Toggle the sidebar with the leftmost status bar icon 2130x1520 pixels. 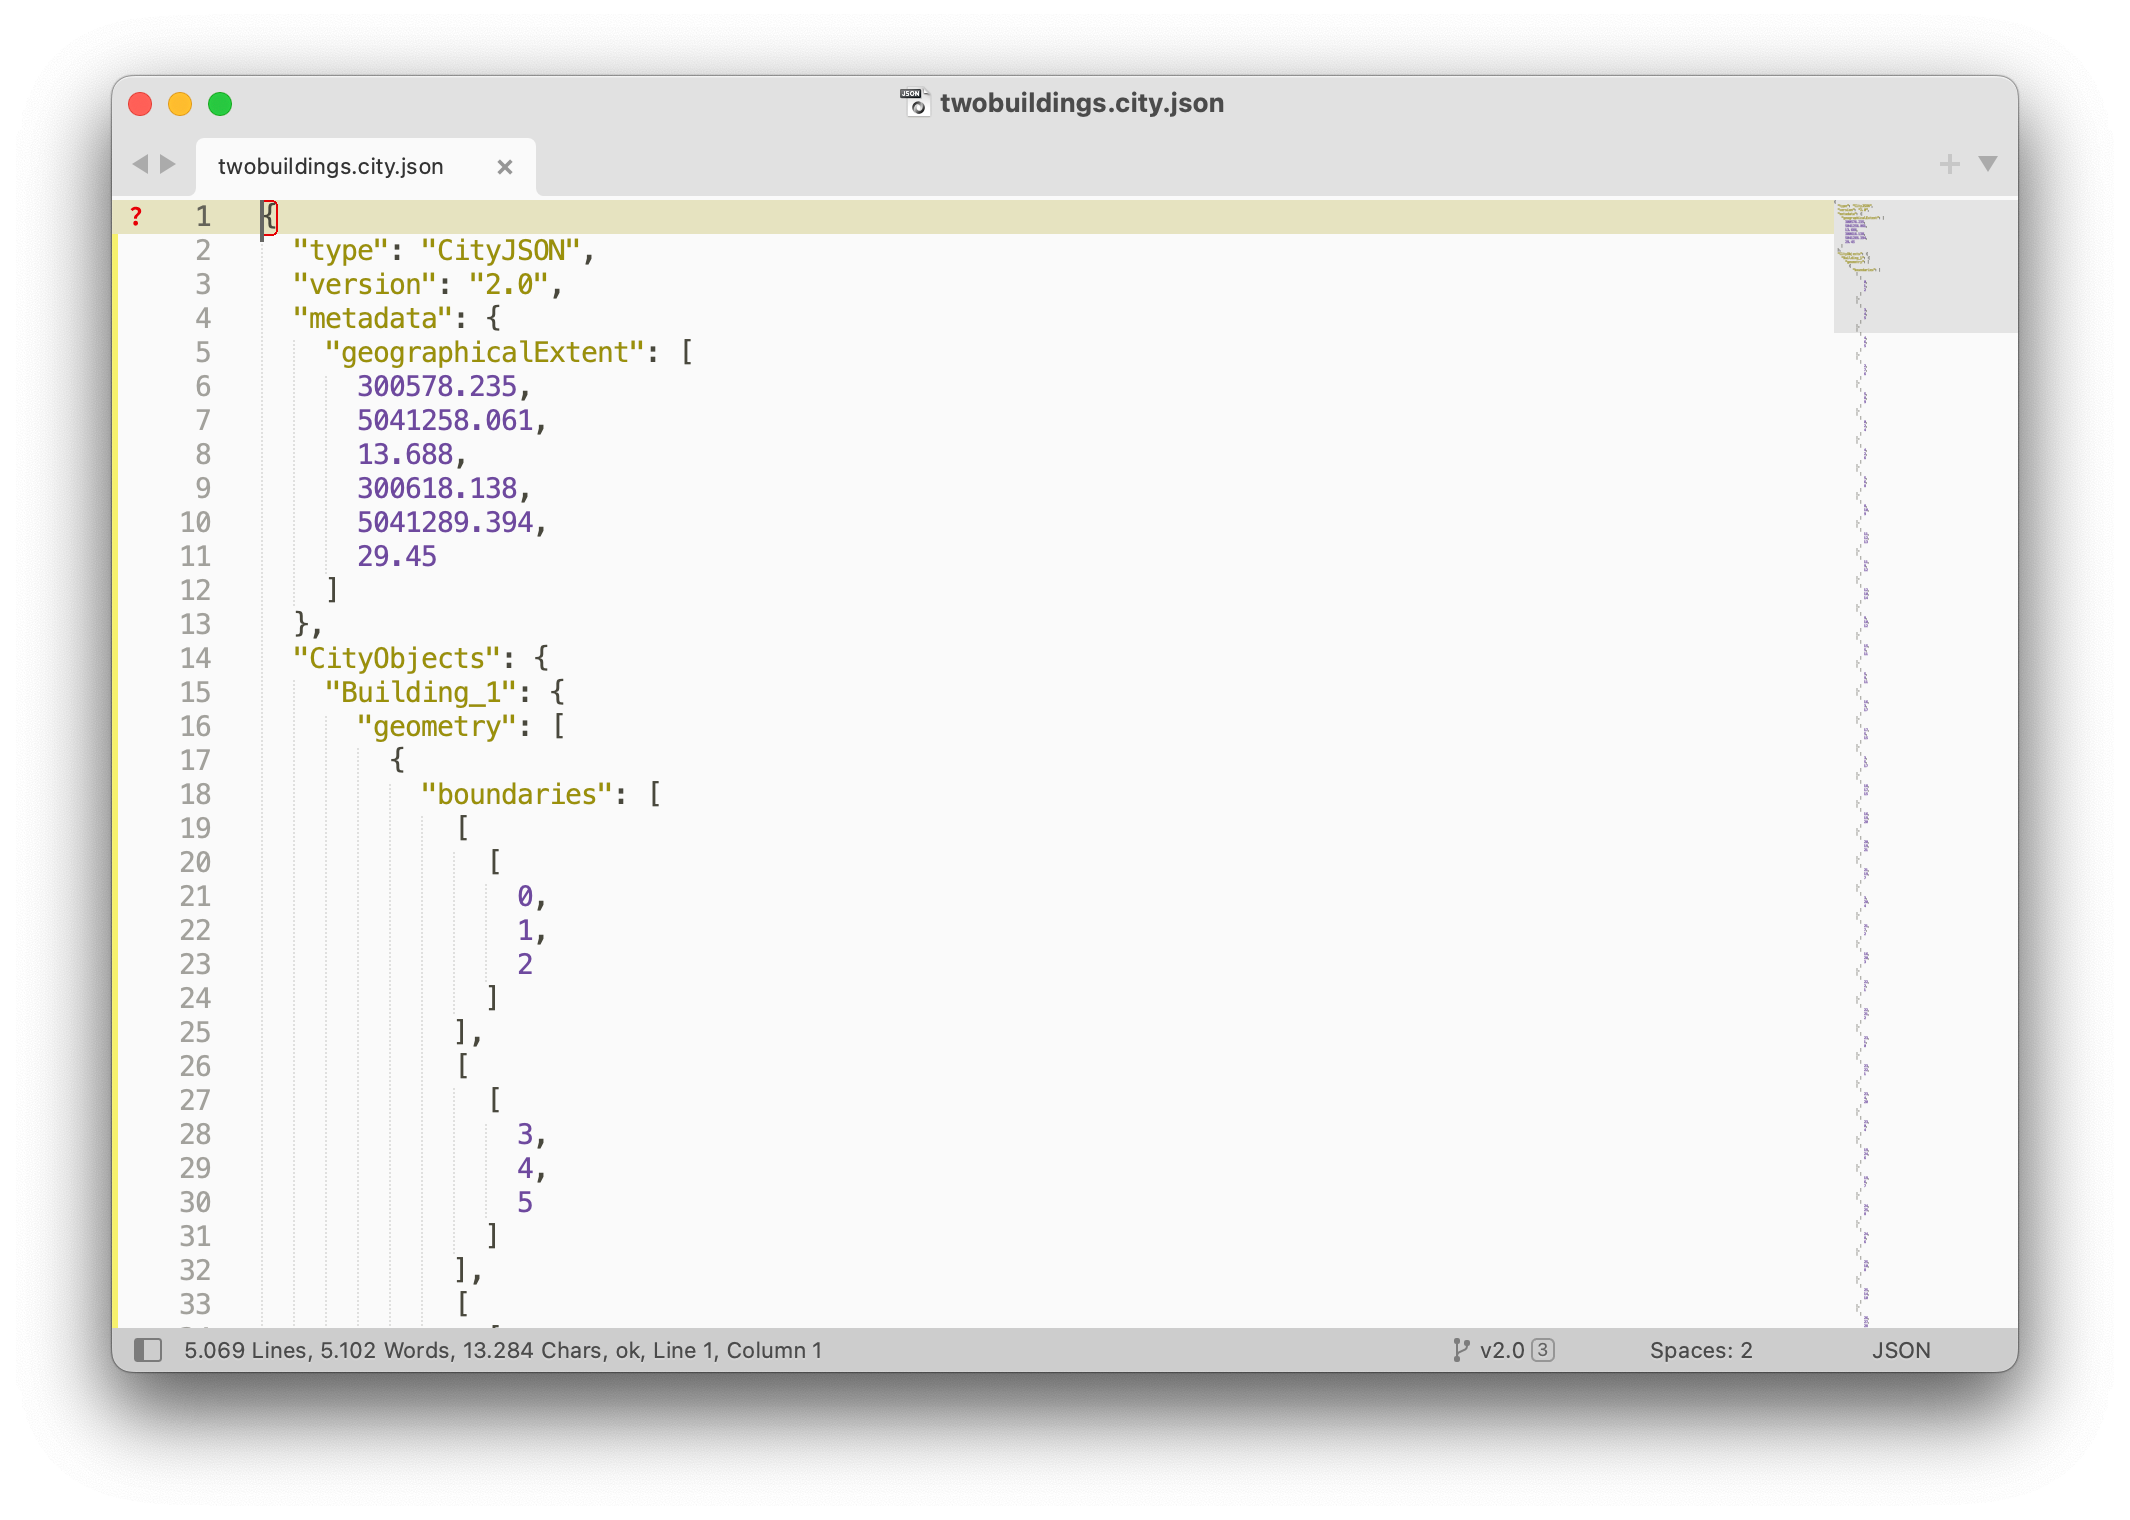[150, 1350]
